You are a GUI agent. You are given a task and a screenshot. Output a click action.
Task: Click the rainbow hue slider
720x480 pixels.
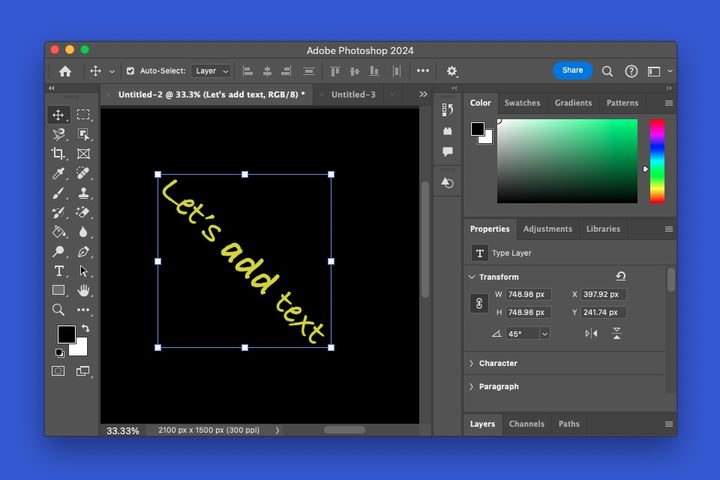(657, 161)
